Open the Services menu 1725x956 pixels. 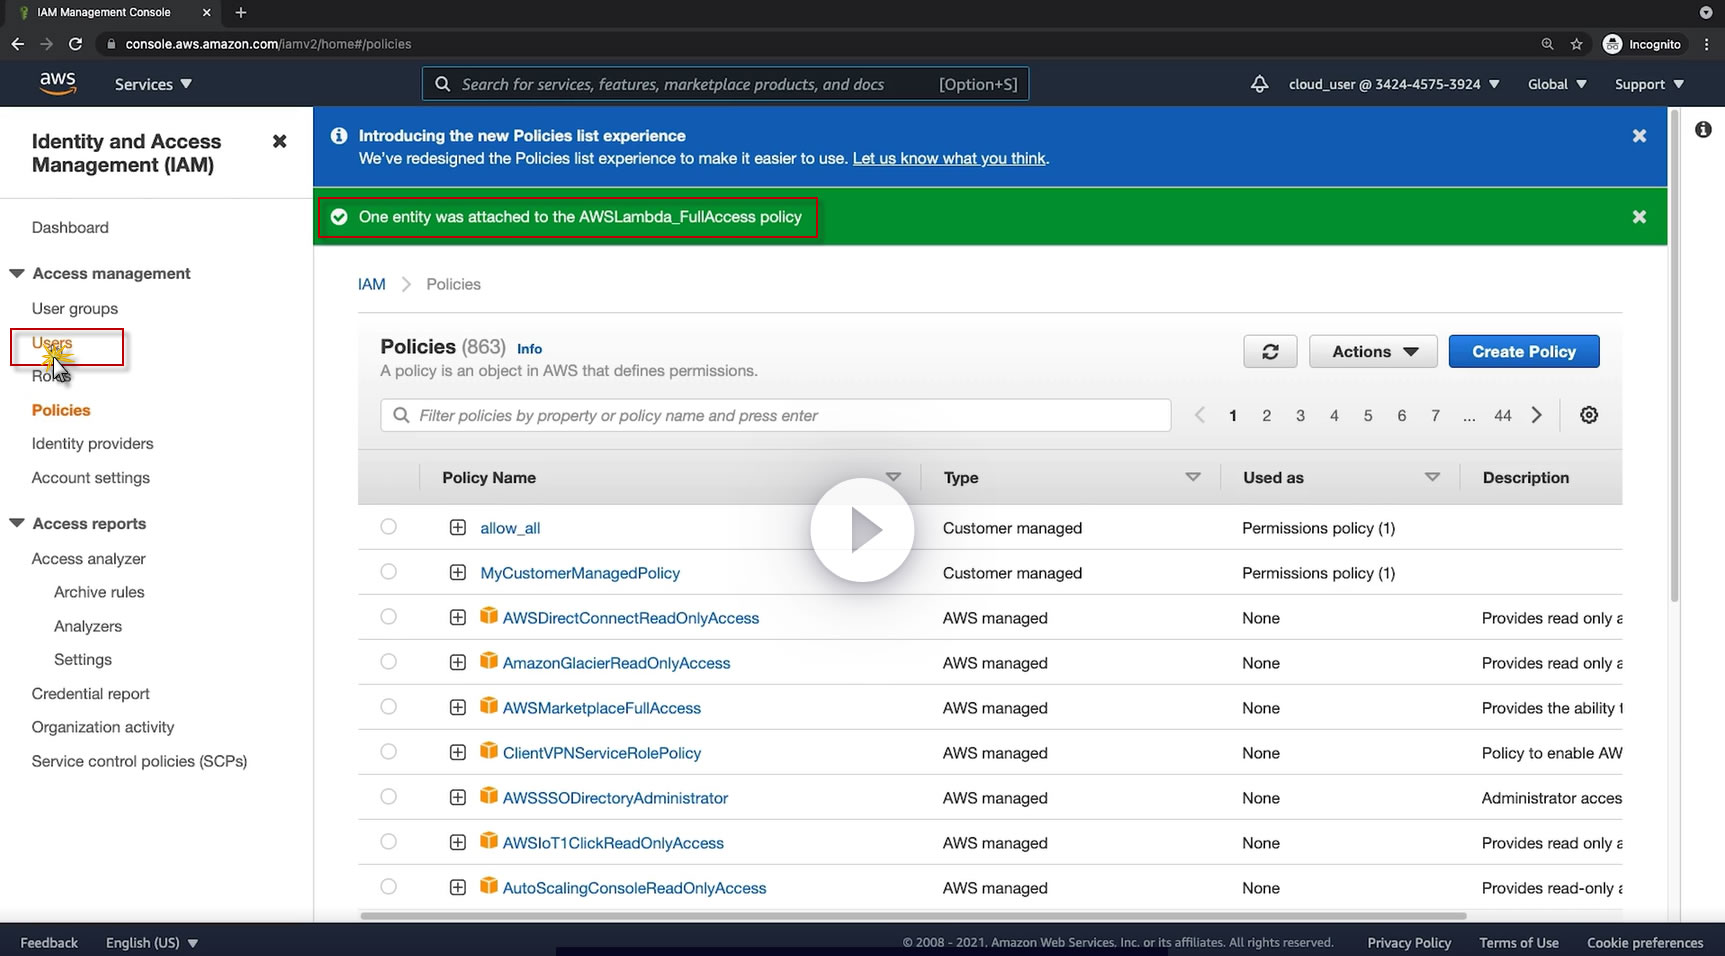(x=152, y=84)
